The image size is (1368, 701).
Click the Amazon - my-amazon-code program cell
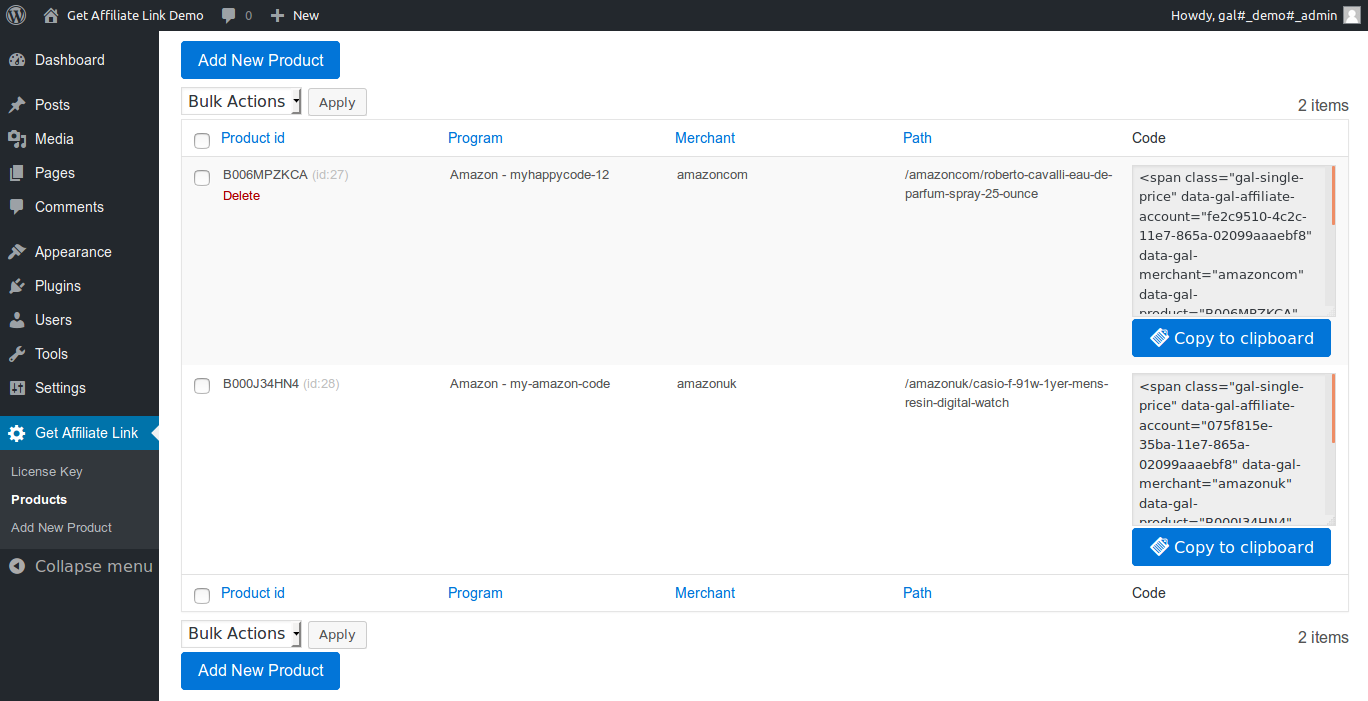click(530, 384)
